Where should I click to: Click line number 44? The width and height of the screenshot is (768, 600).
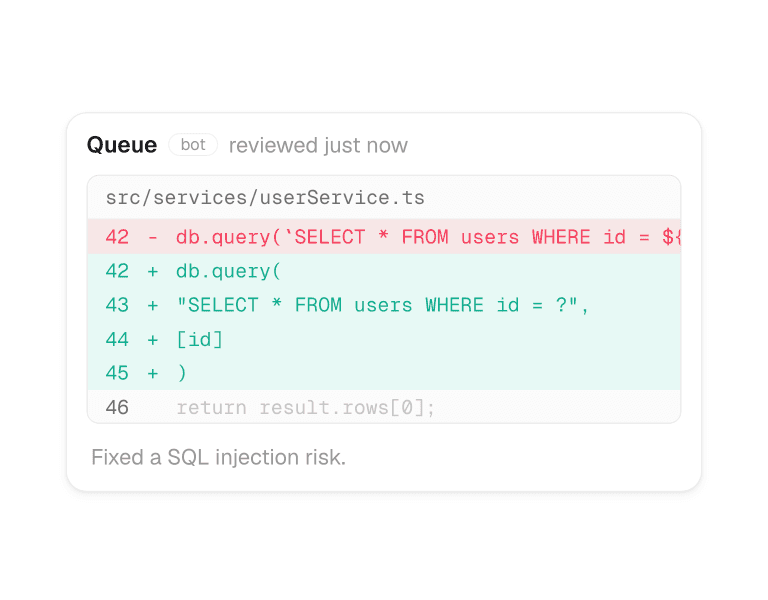point(117,339)
